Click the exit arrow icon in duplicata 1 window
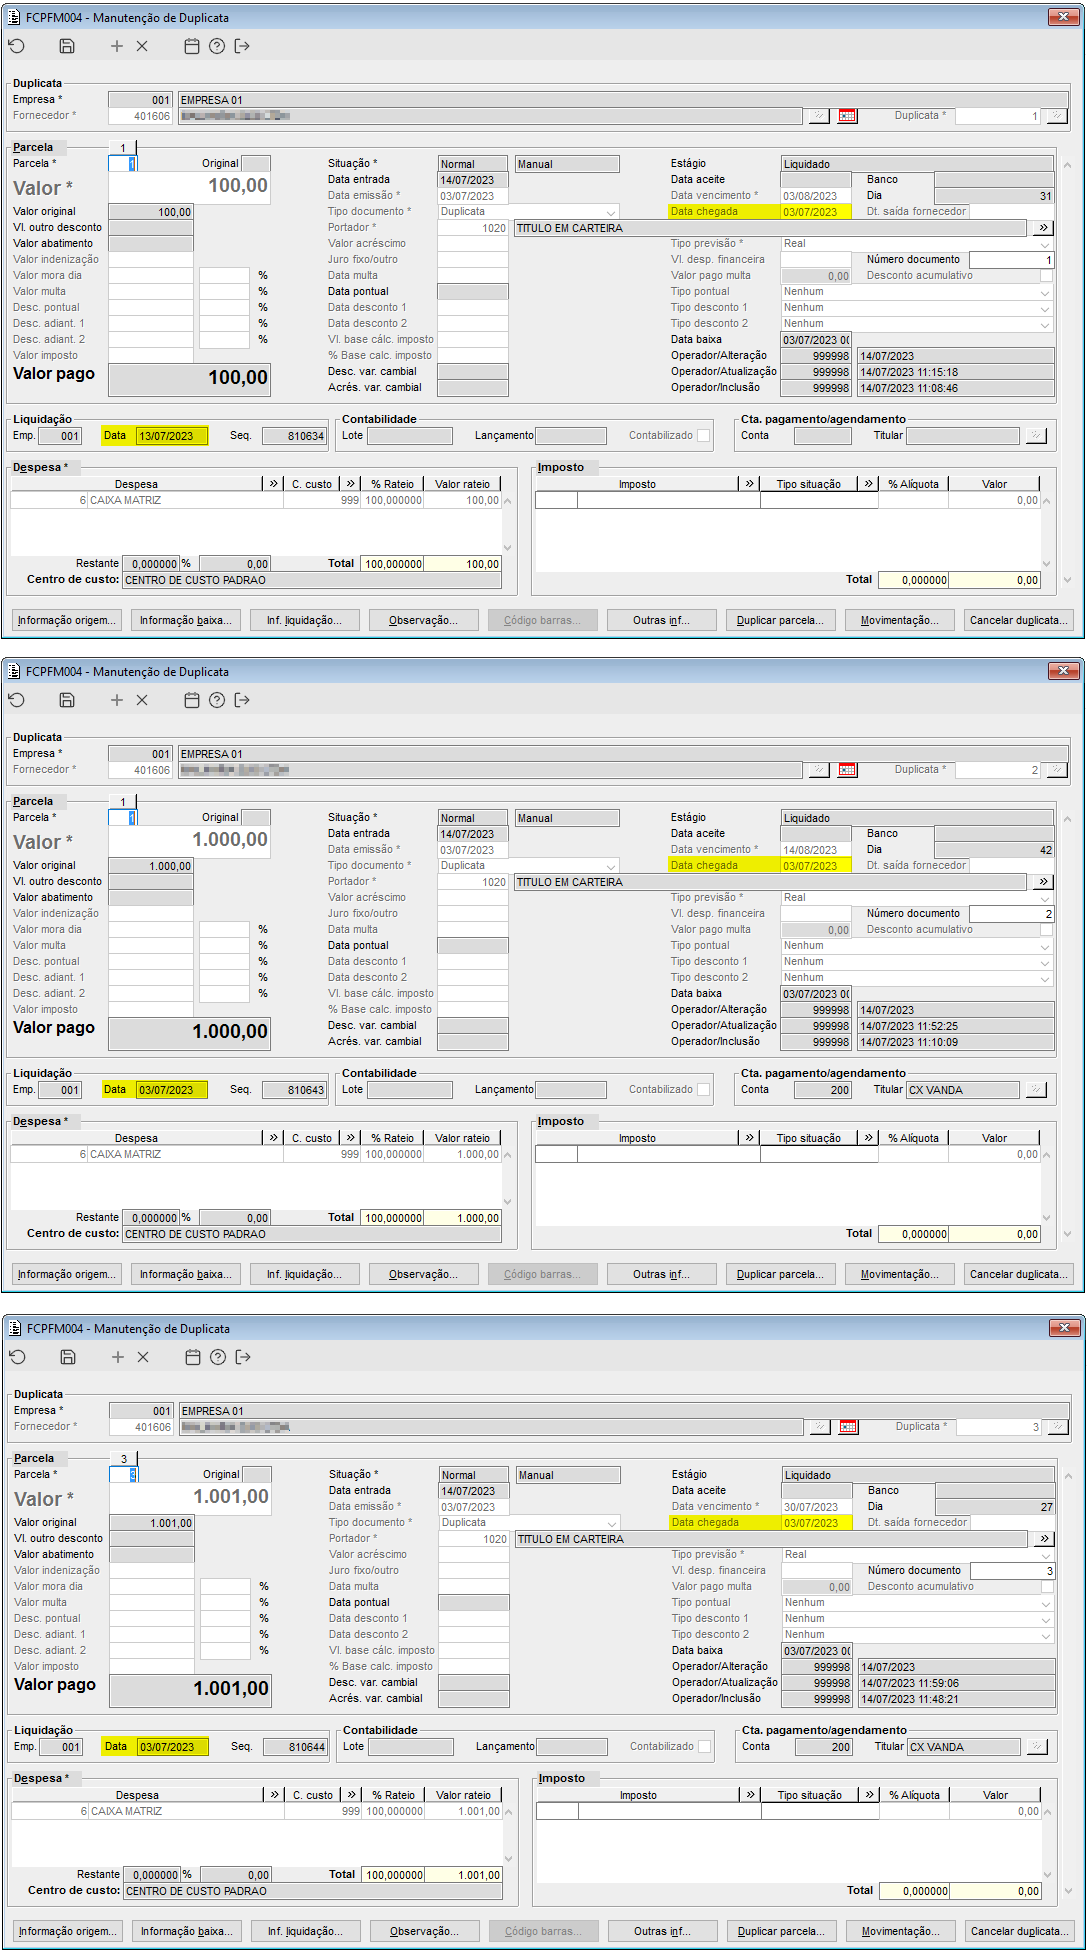 [242, 46]
